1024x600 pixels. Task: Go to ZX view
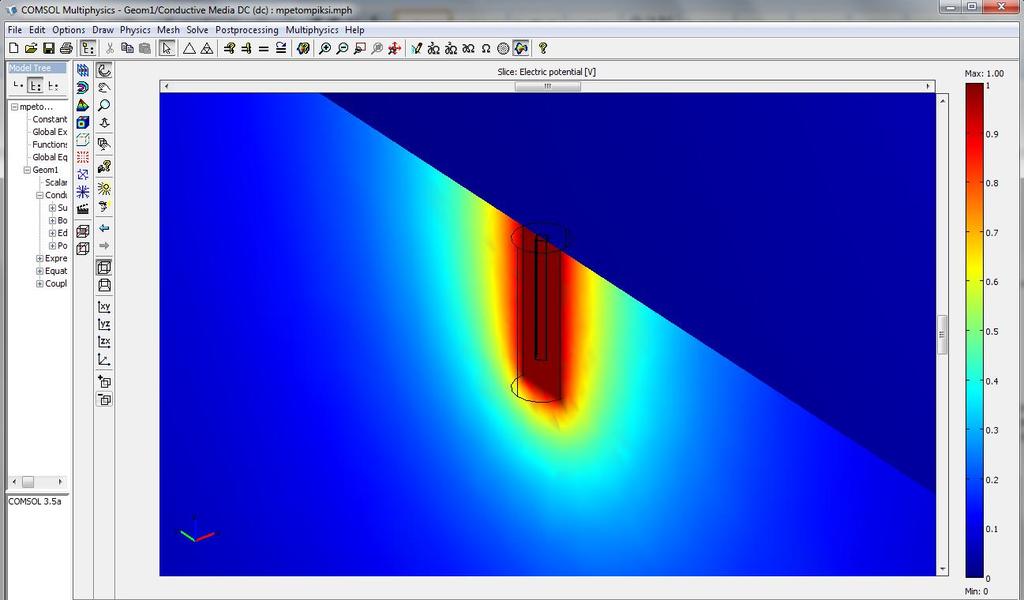(104, 342)
